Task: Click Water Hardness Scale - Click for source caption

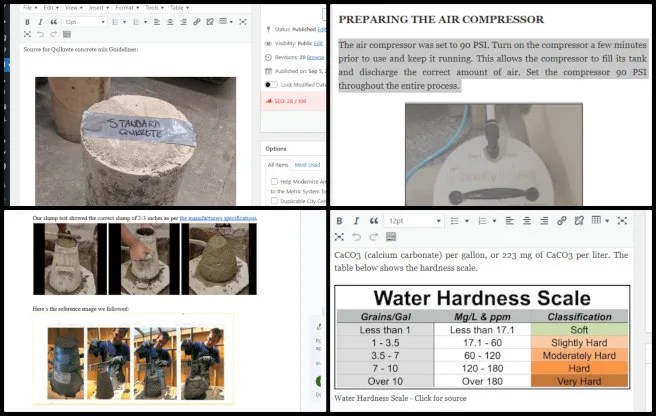Action: coord(400,398)
